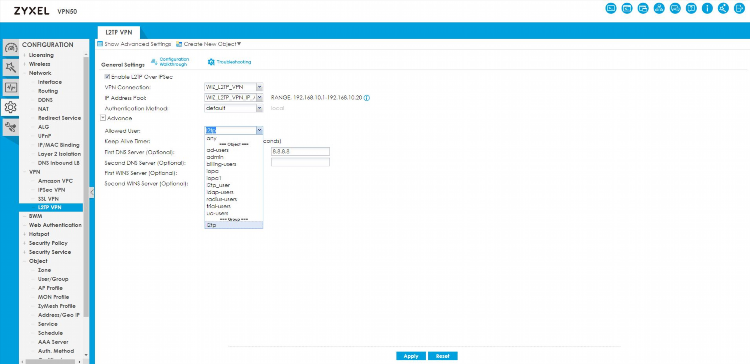
Task: Select 'ad-users' from the dropdown list
Action: coord(233,150)
